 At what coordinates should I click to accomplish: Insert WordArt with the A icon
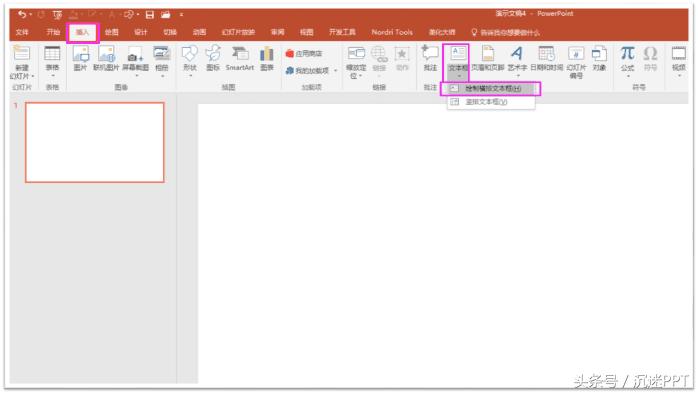coord(517,53)
